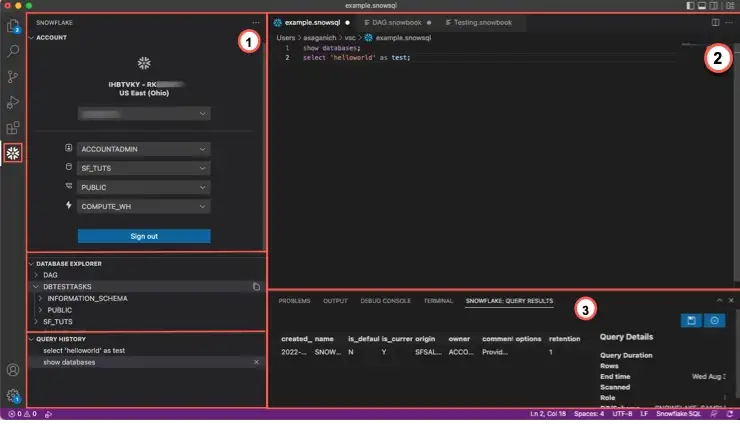Open the Snowflake panel more actions menu
740x429 pixels.
point(256,23)
